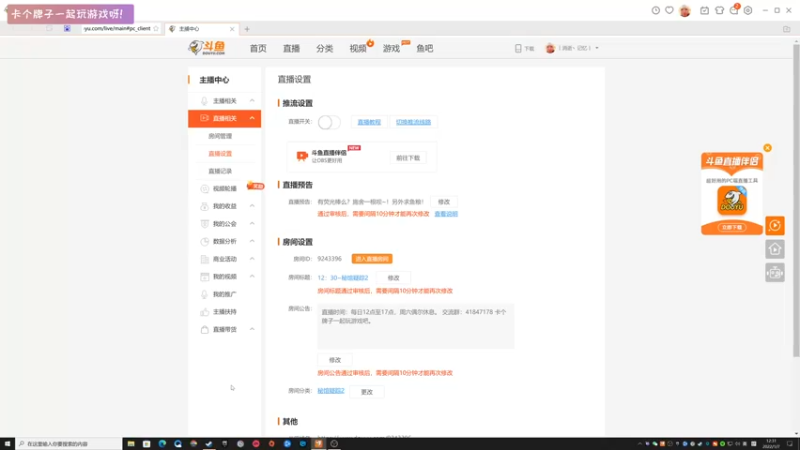800x450 pixels.
Task: Click the 前往下载 button
Action: coord(408,158)
